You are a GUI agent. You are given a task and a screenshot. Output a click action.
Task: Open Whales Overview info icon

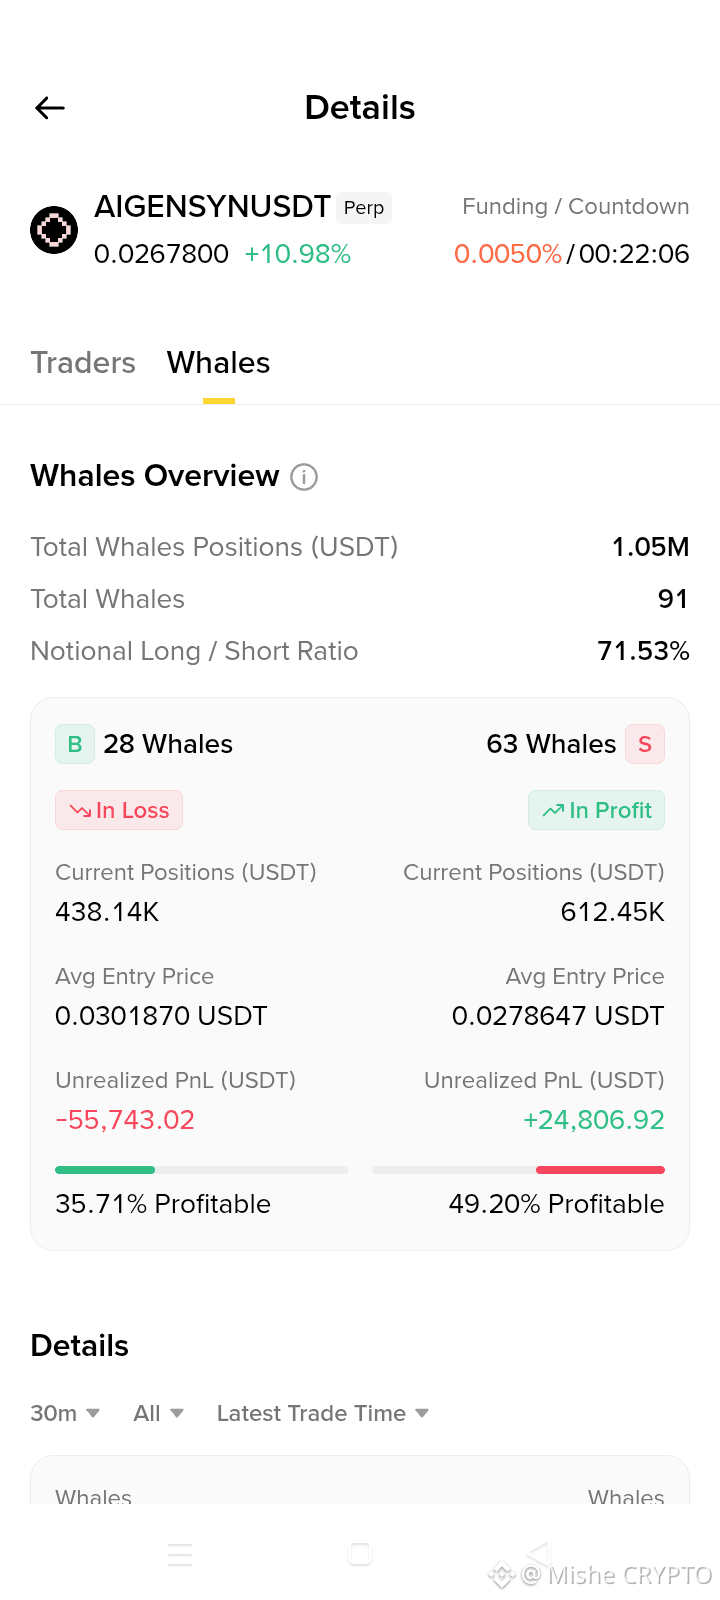coord(304,477)
